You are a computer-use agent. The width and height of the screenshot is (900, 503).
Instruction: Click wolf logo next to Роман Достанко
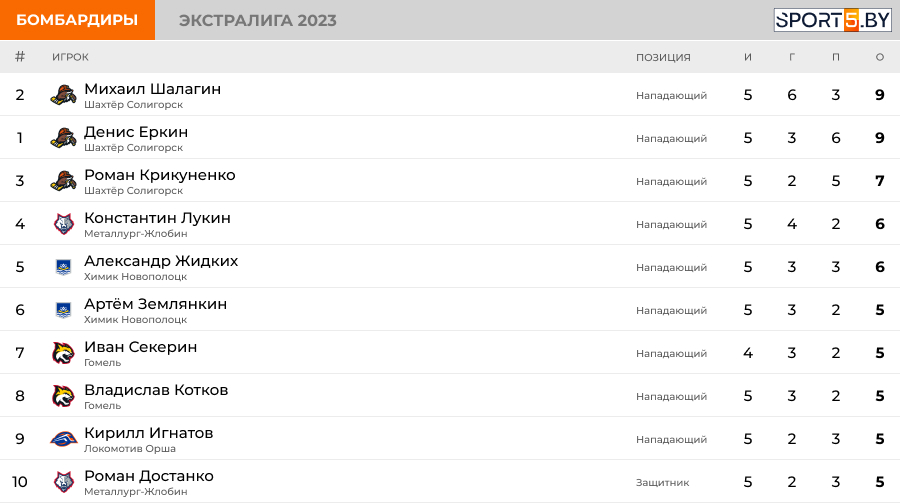point(64,482)
